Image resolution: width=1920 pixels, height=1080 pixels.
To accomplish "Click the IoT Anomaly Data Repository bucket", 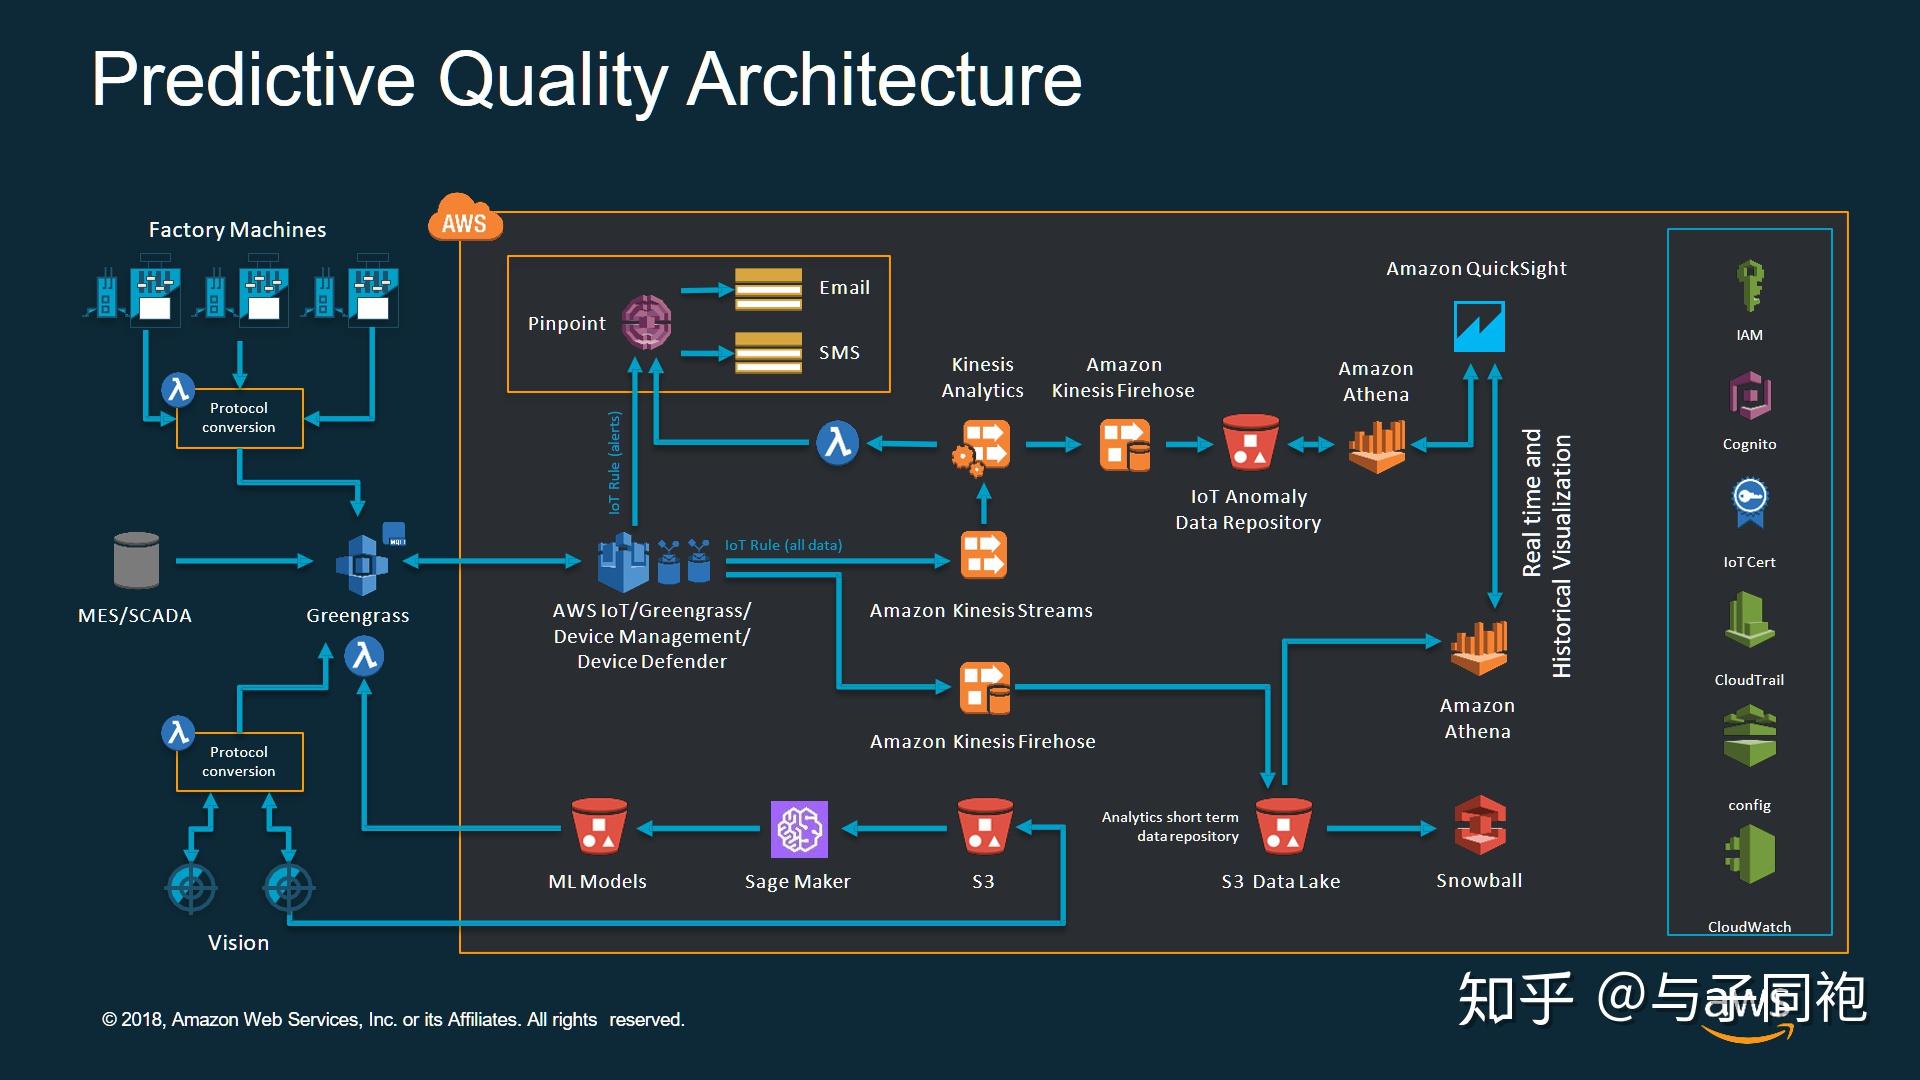I will pos(1250,442).
